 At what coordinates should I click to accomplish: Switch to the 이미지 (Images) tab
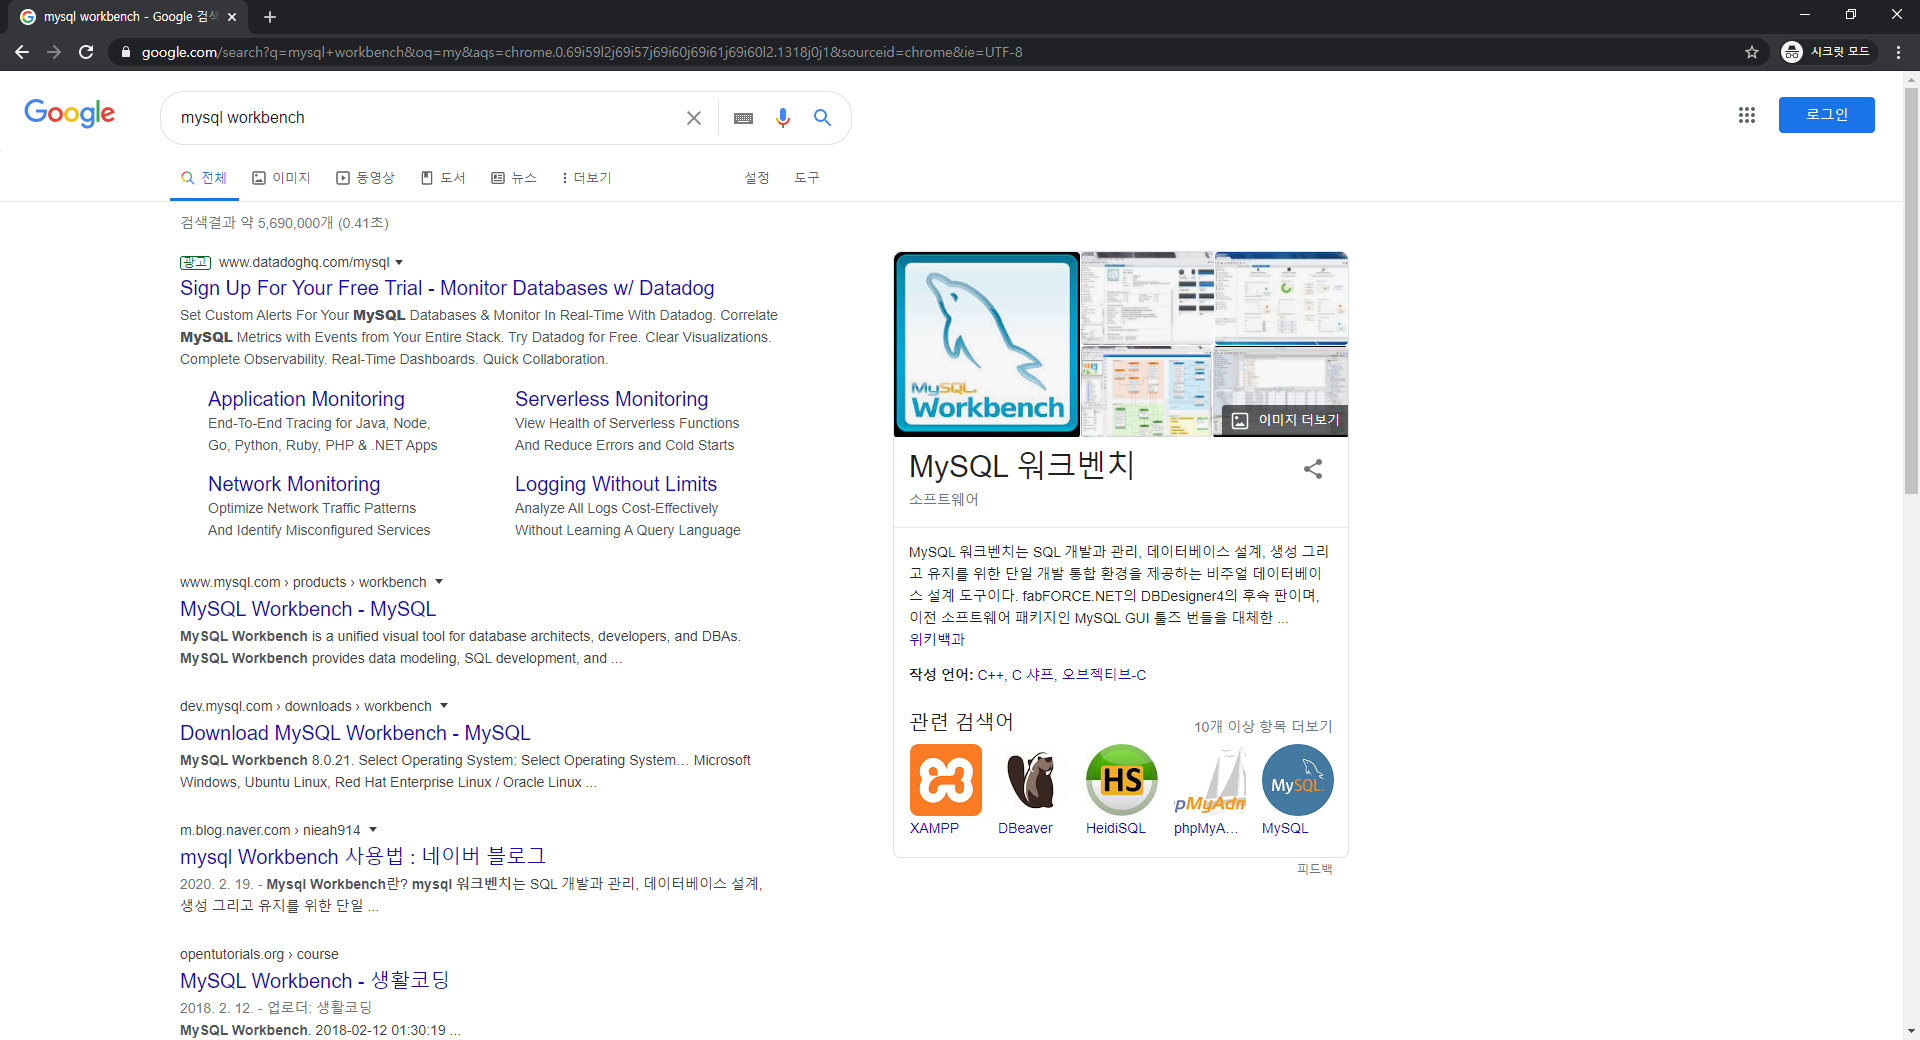[x=281, y=178]
